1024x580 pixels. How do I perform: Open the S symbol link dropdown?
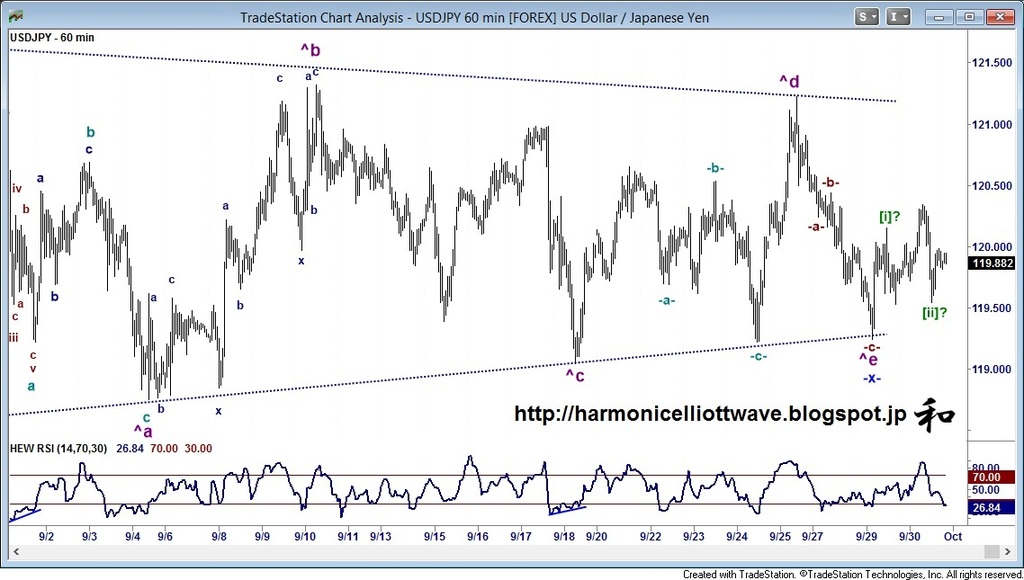click(x=868, y=17)
